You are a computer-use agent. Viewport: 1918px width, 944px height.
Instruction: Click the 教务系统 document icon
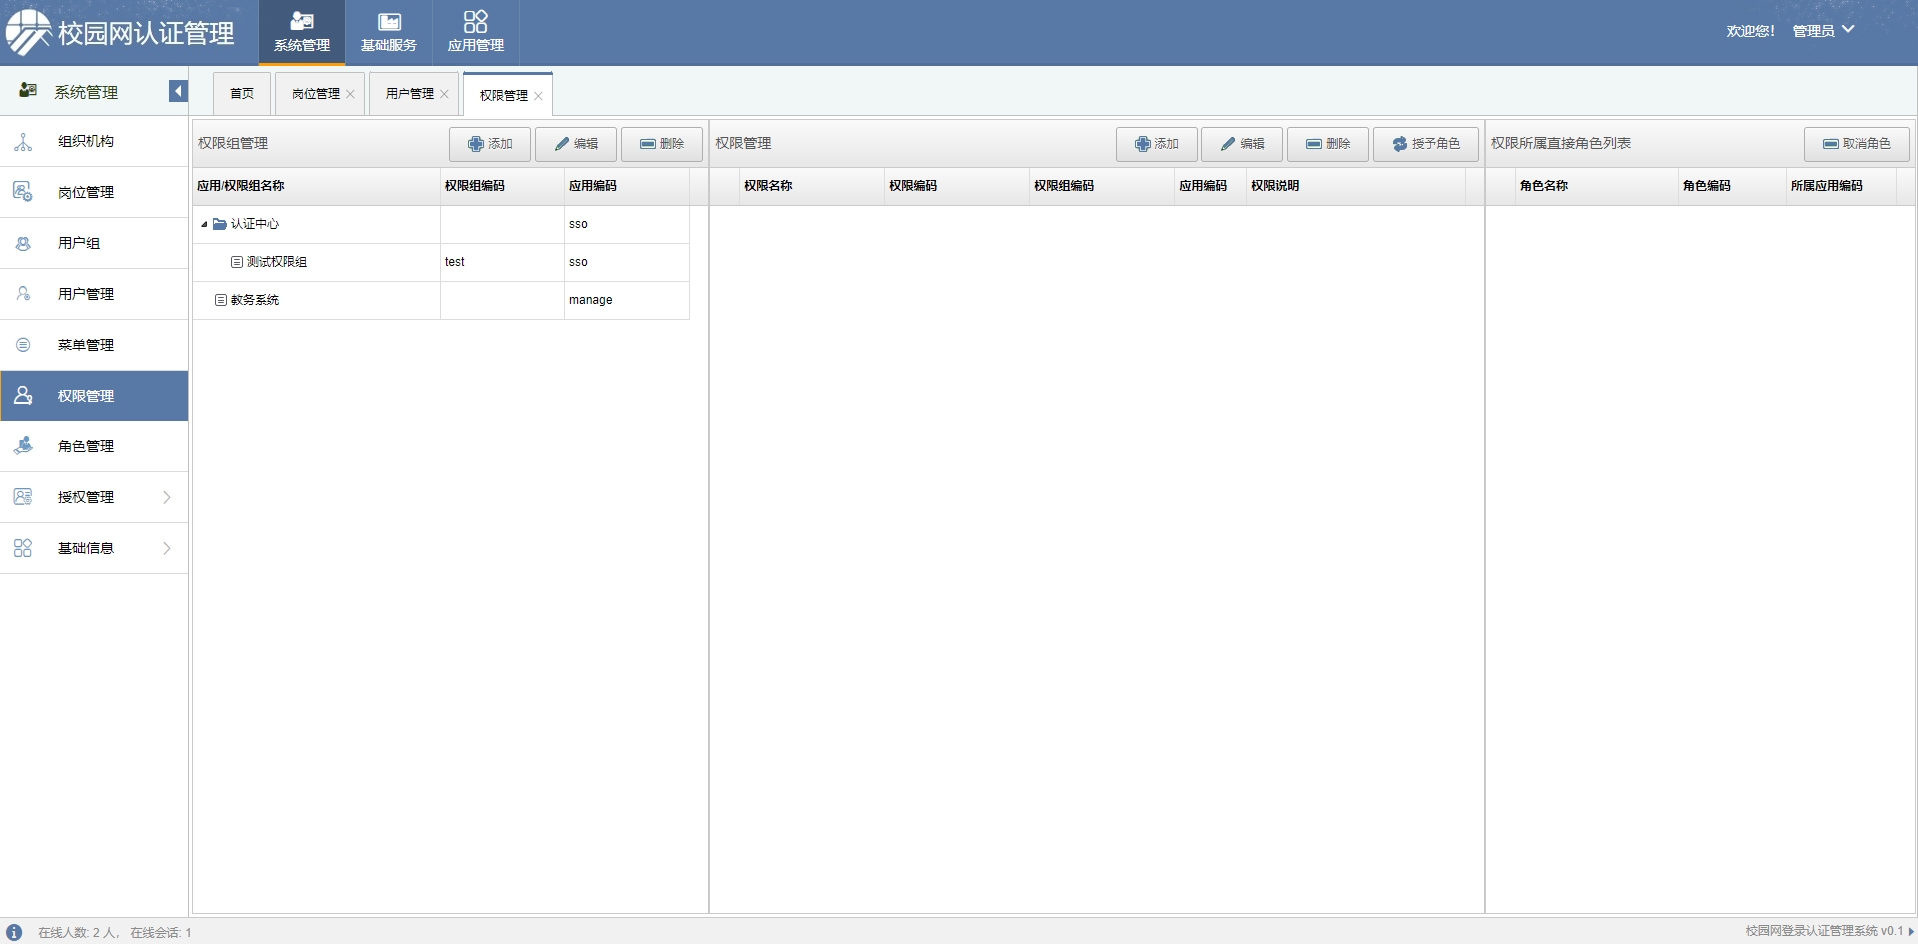pyautogui.click(x=221, y=300)
